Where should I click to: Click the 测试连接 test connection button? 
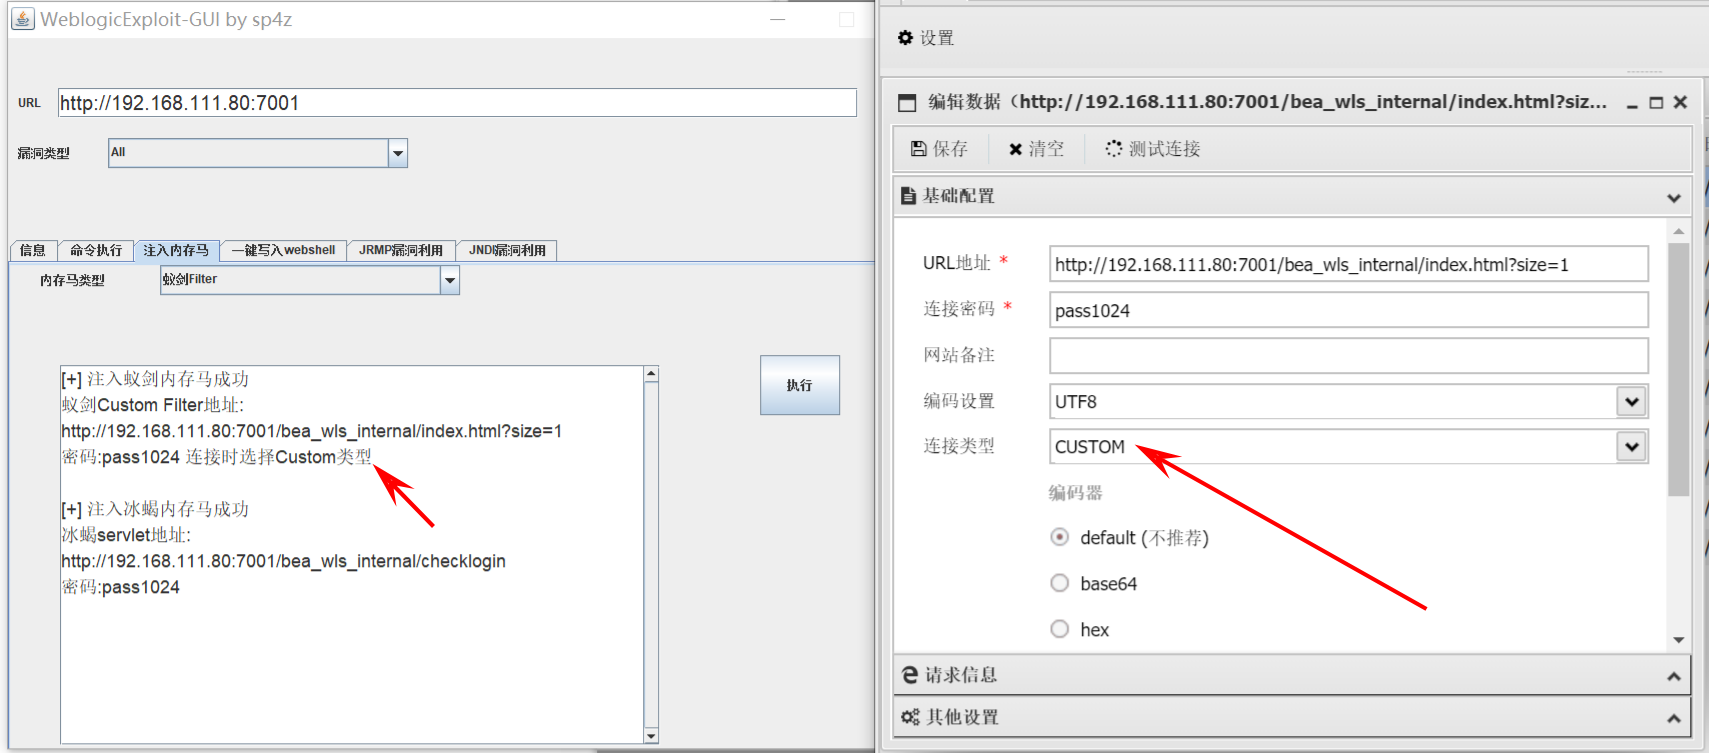1152,149
